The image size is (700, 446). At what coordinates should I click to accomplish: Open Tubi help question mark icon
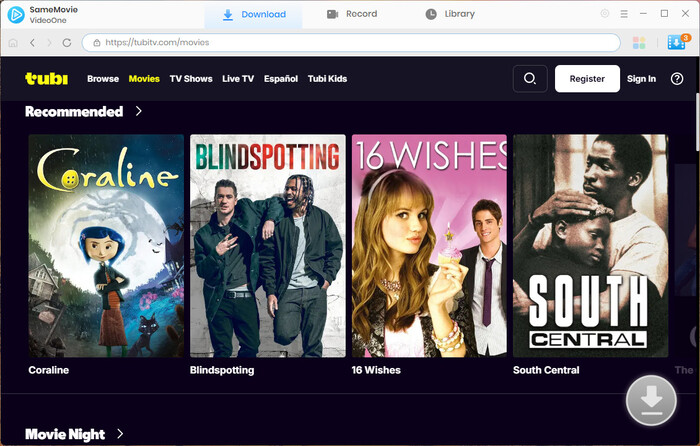click(677, 79)
